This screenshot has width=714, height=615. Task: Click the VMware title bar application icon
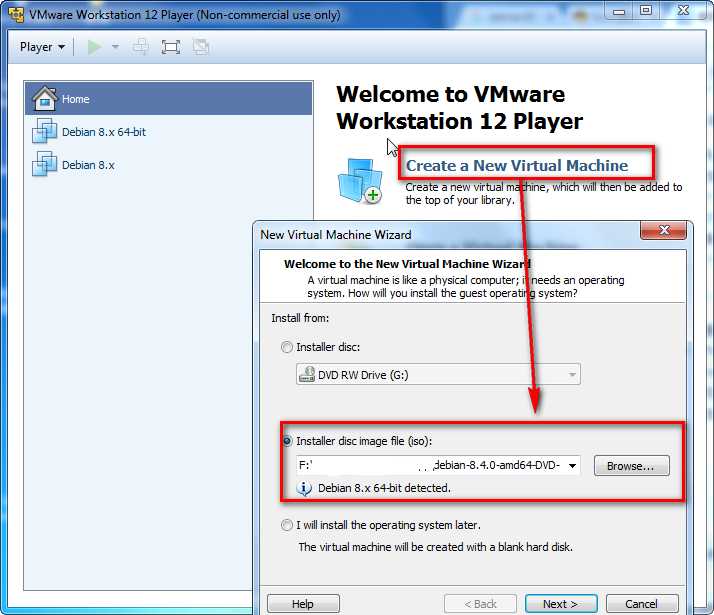tap(16, 15)
